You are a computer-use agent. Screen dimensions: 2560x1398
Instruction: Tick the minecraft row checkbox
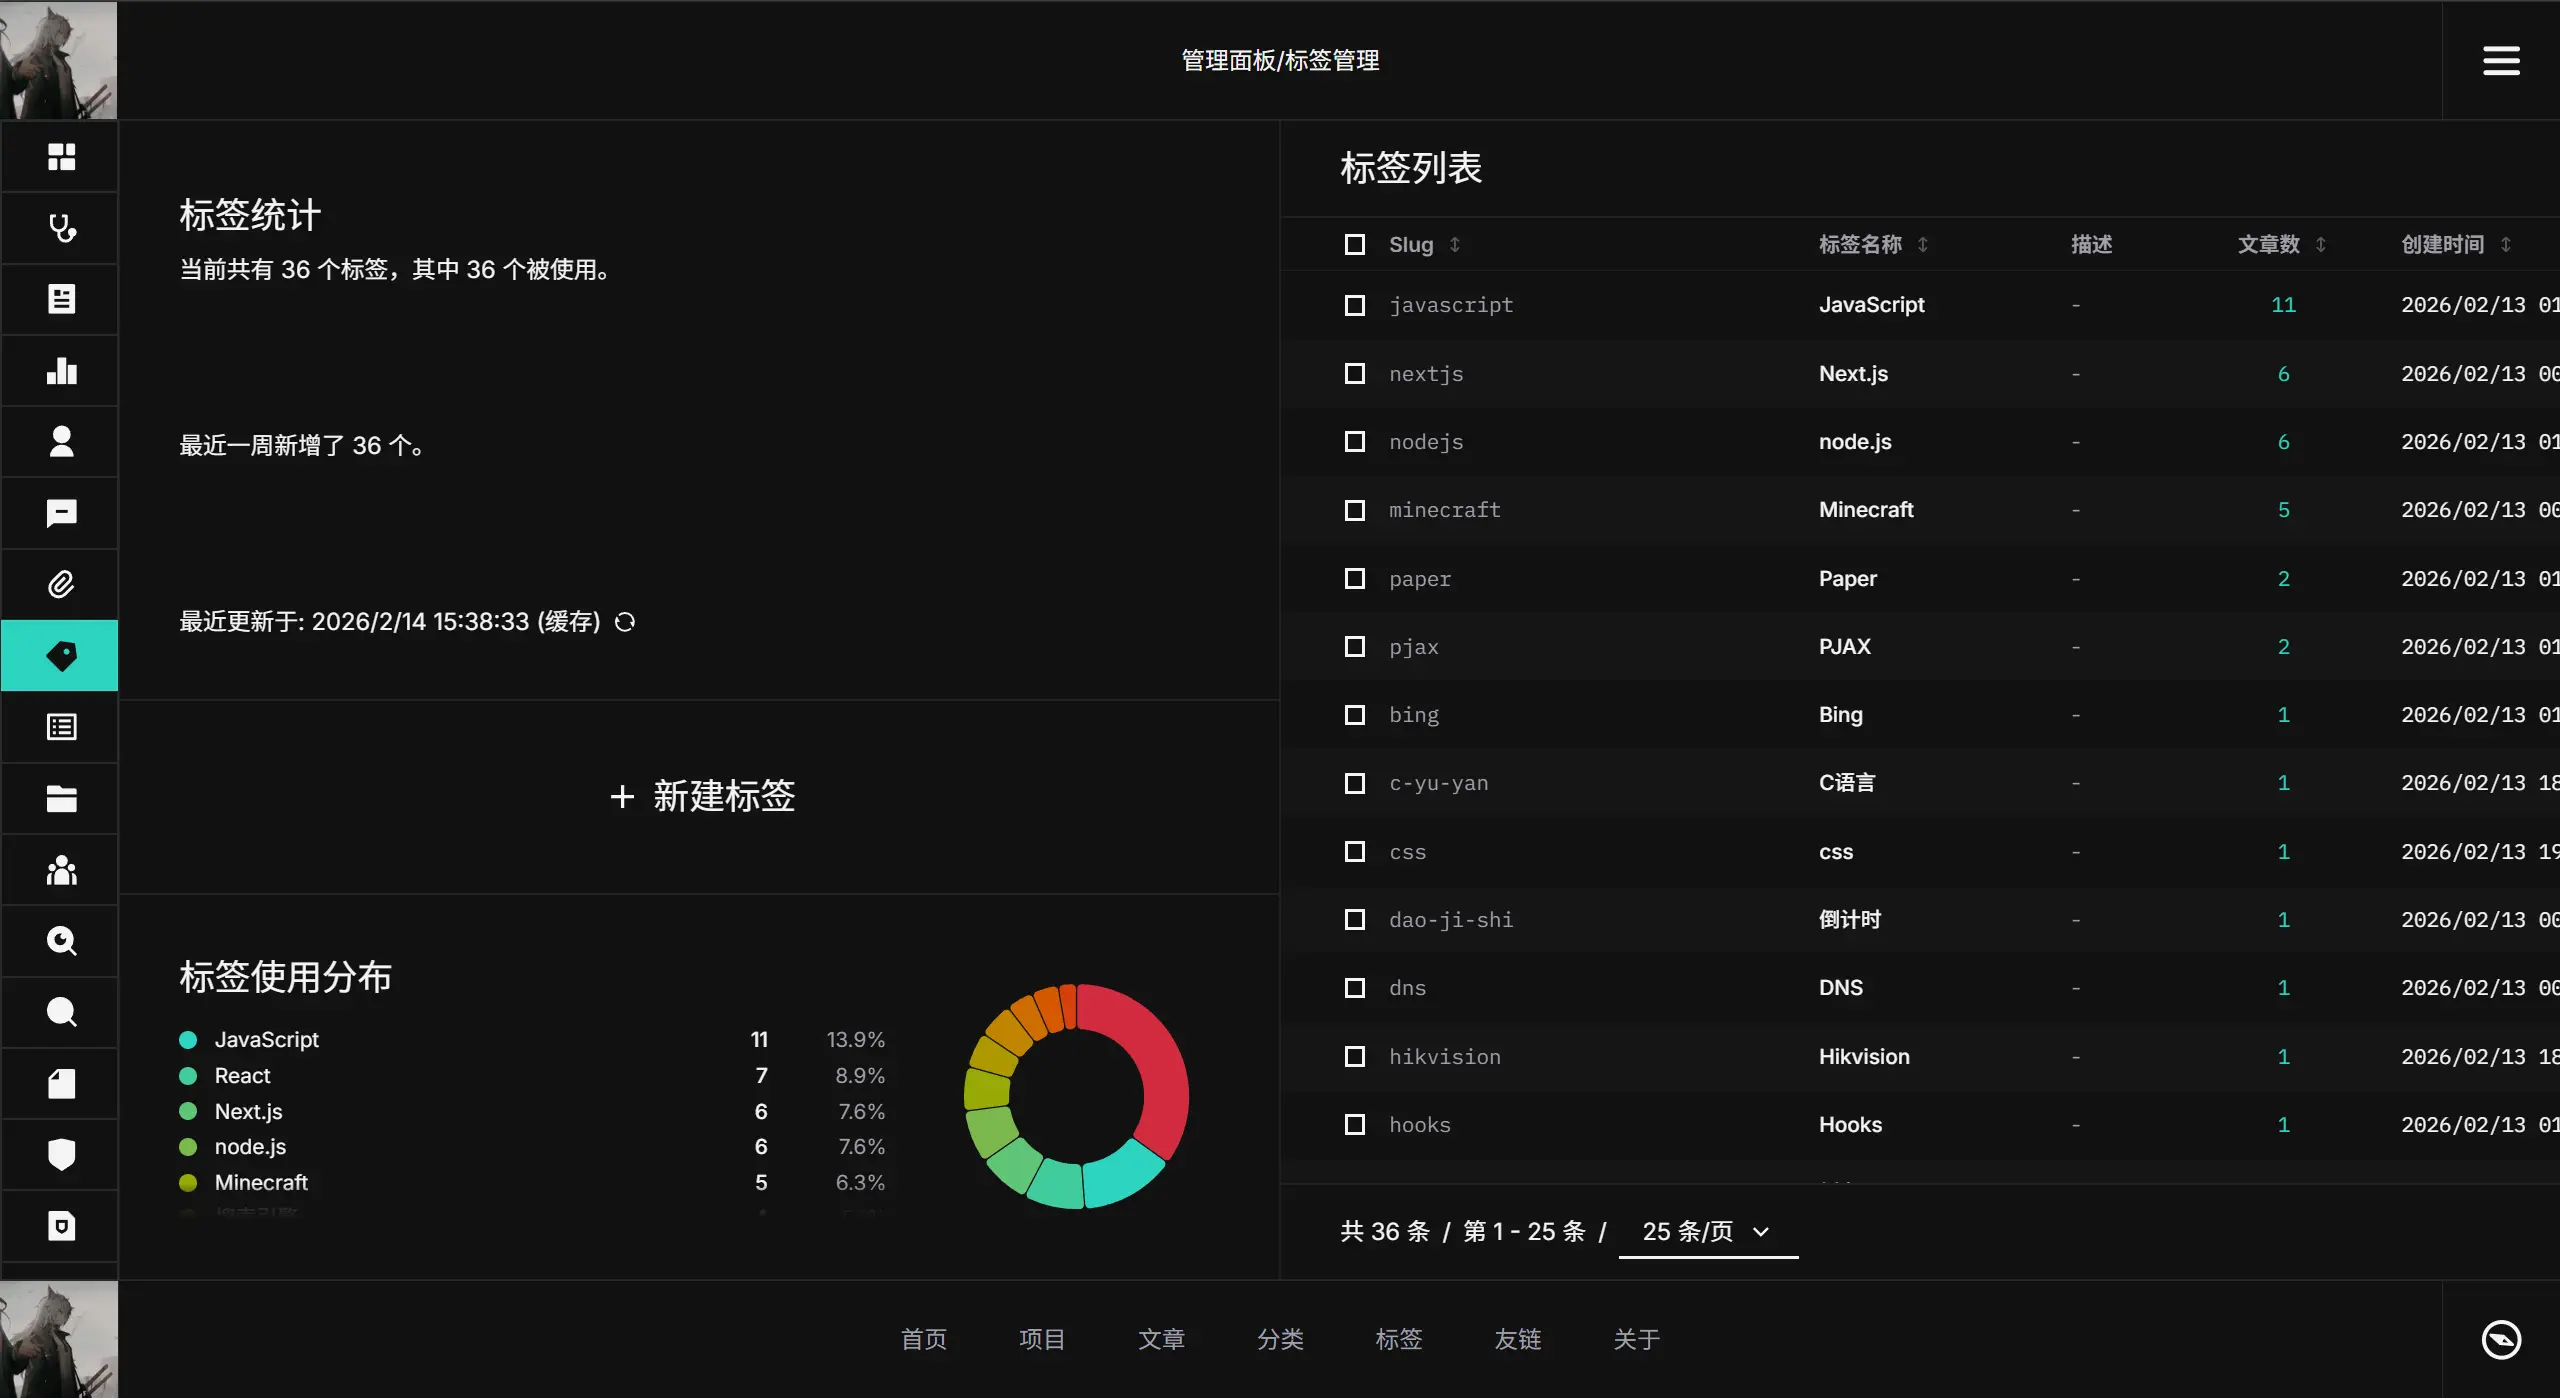tap(1354, 510)
